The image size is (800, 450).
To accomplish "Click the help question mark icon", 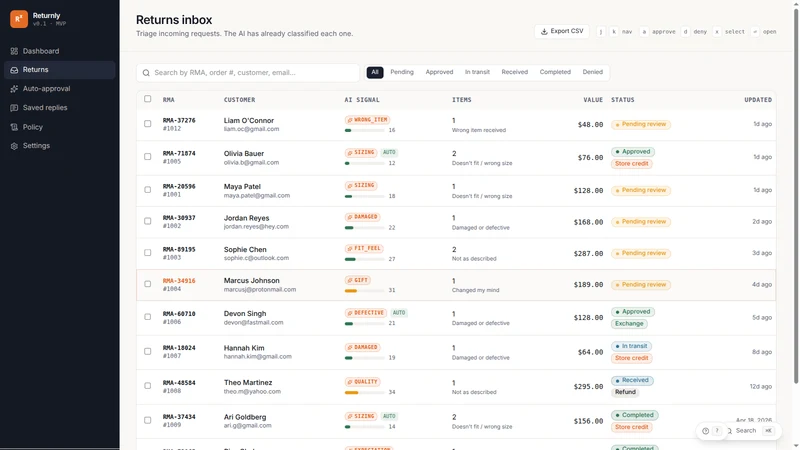I will tap(706, 431).
